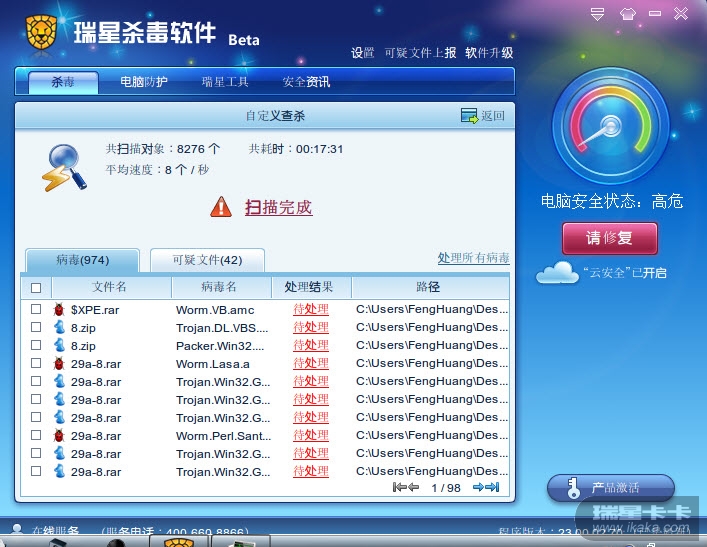This screenshot has height=547, width=707.
Task: Click 待处理 for Worm.Lasa.a row
Action: point(311,363)
